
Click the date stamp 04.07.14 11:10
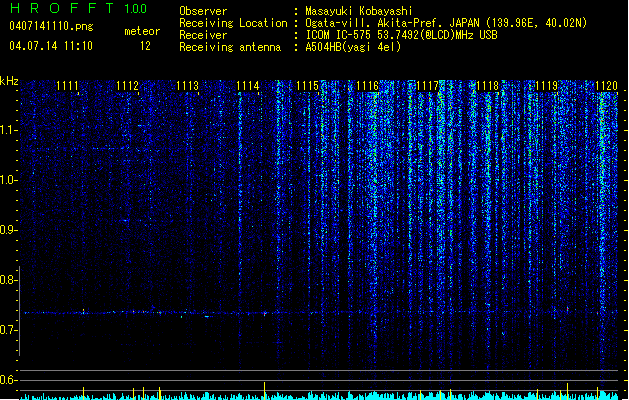51,46
